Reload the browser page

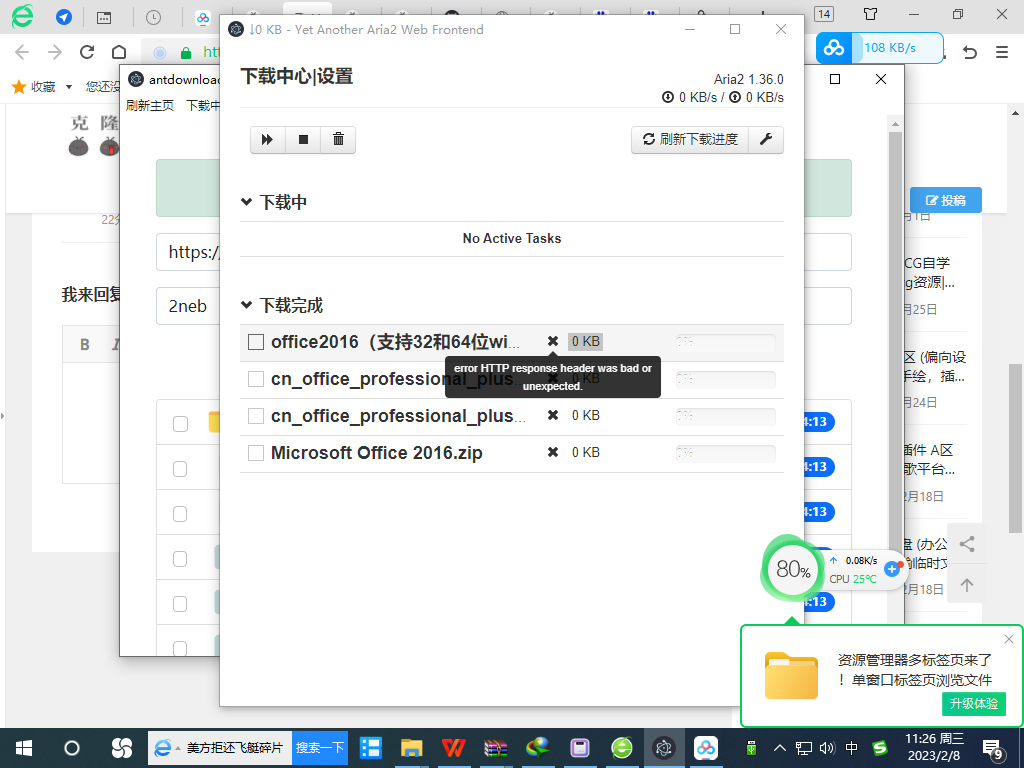click(x=87, y=52)
